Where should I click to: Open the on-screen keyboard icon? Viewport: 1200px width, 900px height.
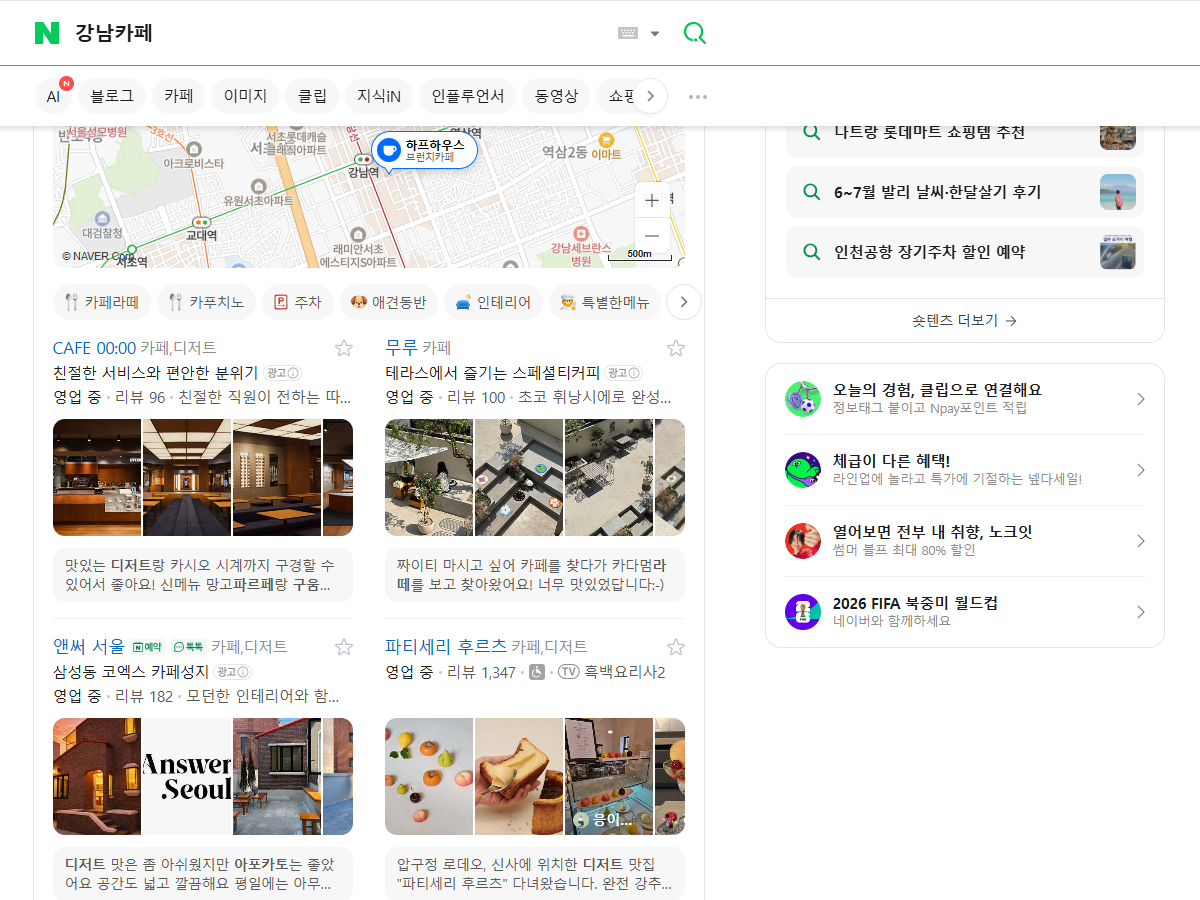628,33
